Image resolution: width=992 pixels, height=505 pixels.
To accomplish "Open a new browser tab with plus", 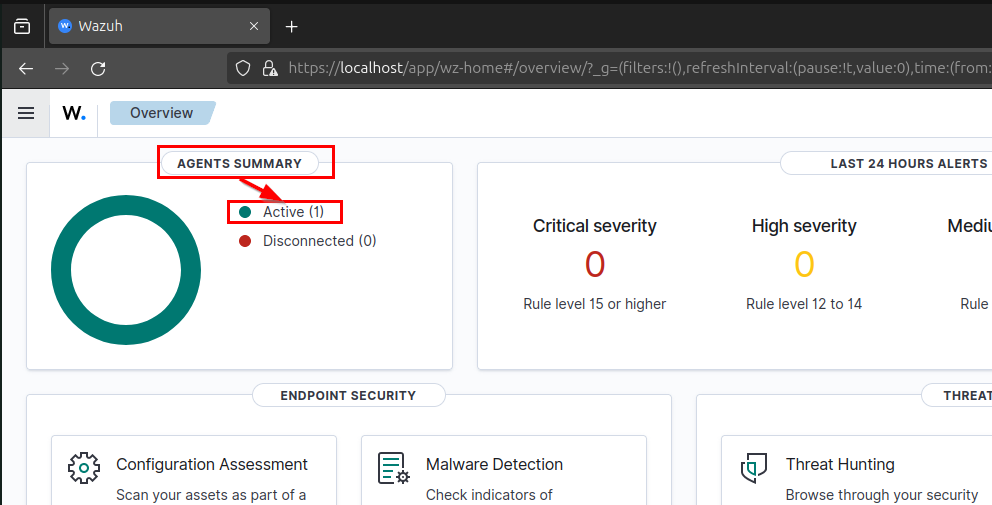I will tap(292, 27).
